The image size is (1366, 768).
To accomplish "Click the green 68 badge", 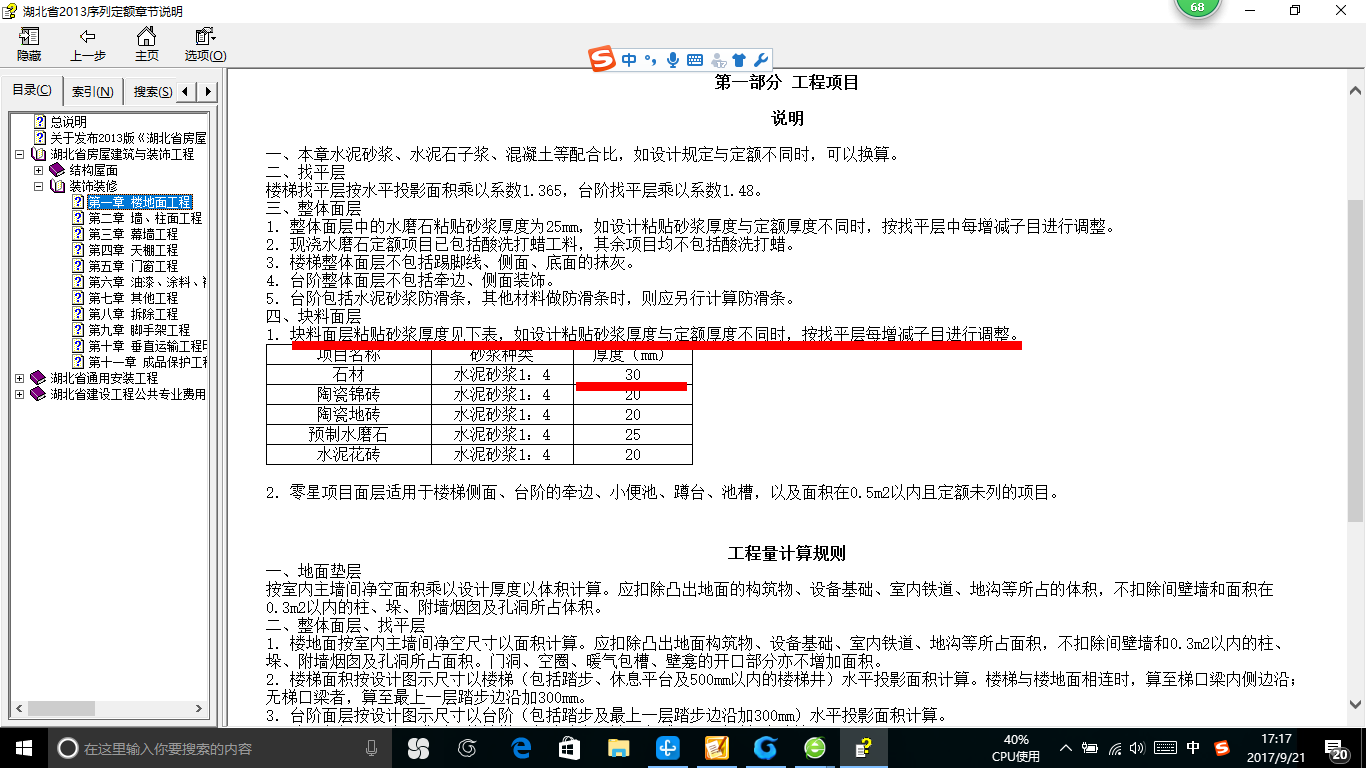I will (x=1197, y=7).
